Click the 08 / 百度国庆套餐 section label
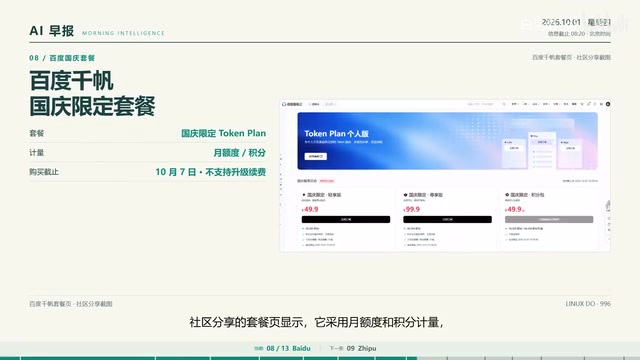The width and height of the screenshot is (640, 360). point(62,58)
